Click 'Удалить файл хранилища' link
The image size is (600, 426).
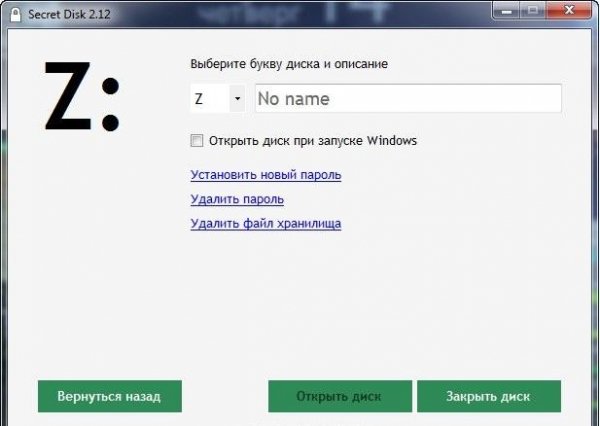coord(266,223)
